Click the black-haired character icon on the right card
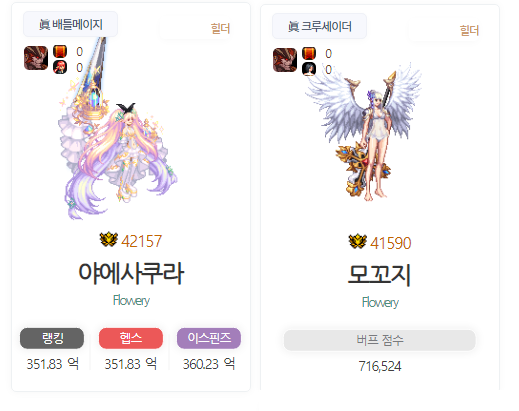Viewport: 519px width, 411px height. click(x=309, y=69)
